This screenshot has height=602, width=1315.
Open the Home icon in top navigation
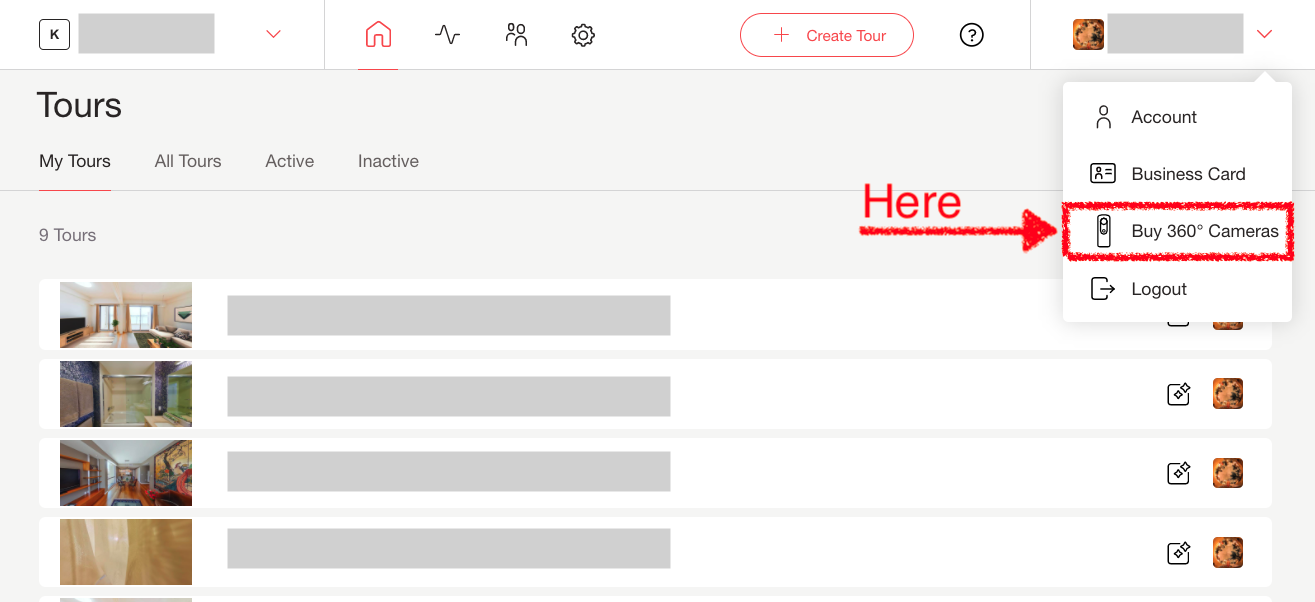click(378, 35)
